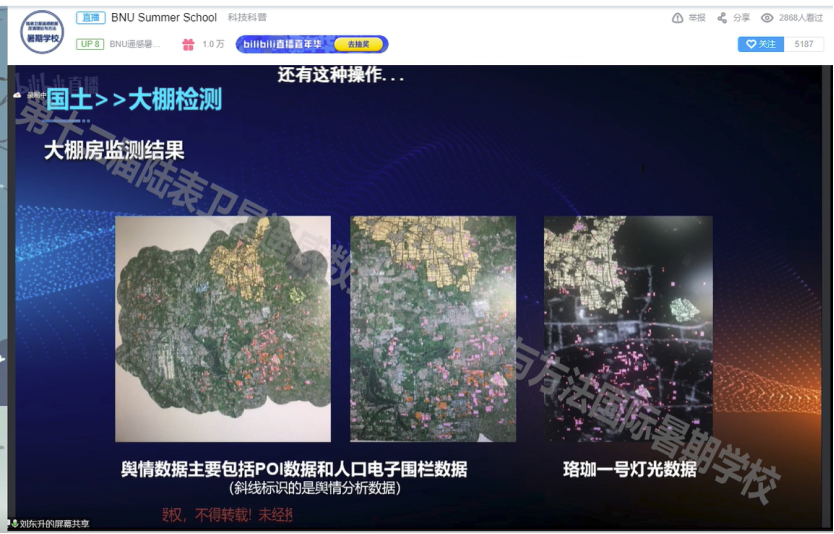This screenshot has height=534, width=834.
Task: Click the cloud recording icon on video
Action: (x=17, y=95)
